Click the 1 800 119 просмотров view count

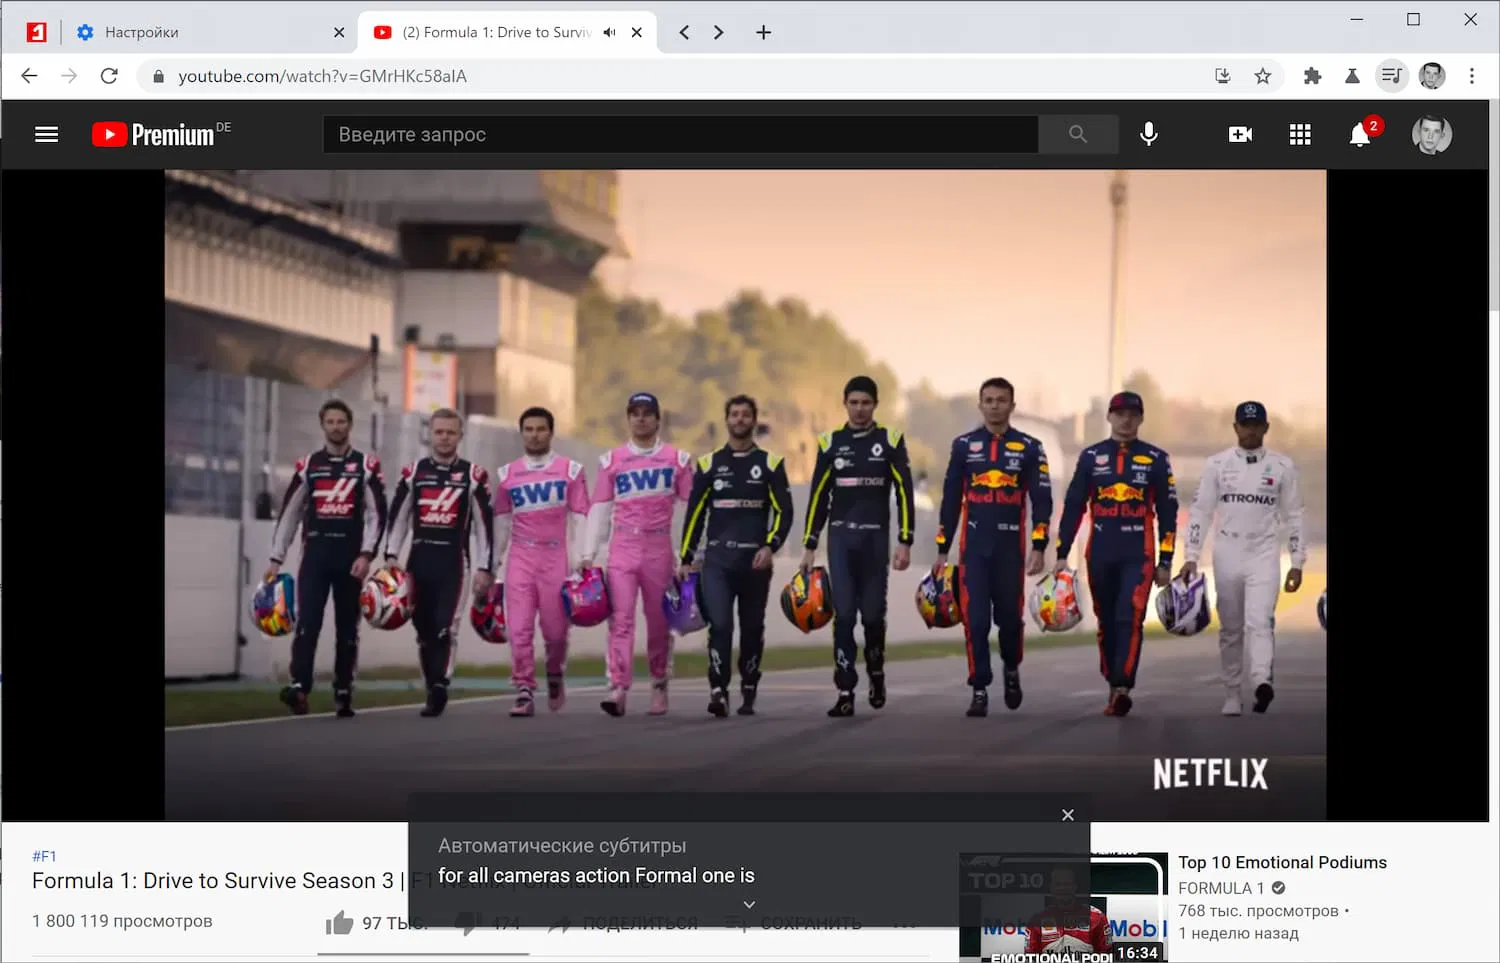[x=122, y=921]
